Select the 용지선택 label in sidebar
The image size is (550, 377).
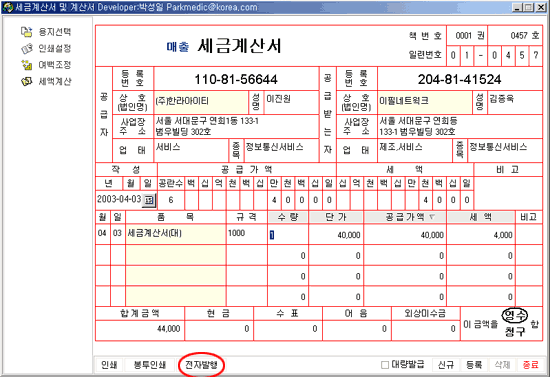pyautogui.click(x=55, y=32)
